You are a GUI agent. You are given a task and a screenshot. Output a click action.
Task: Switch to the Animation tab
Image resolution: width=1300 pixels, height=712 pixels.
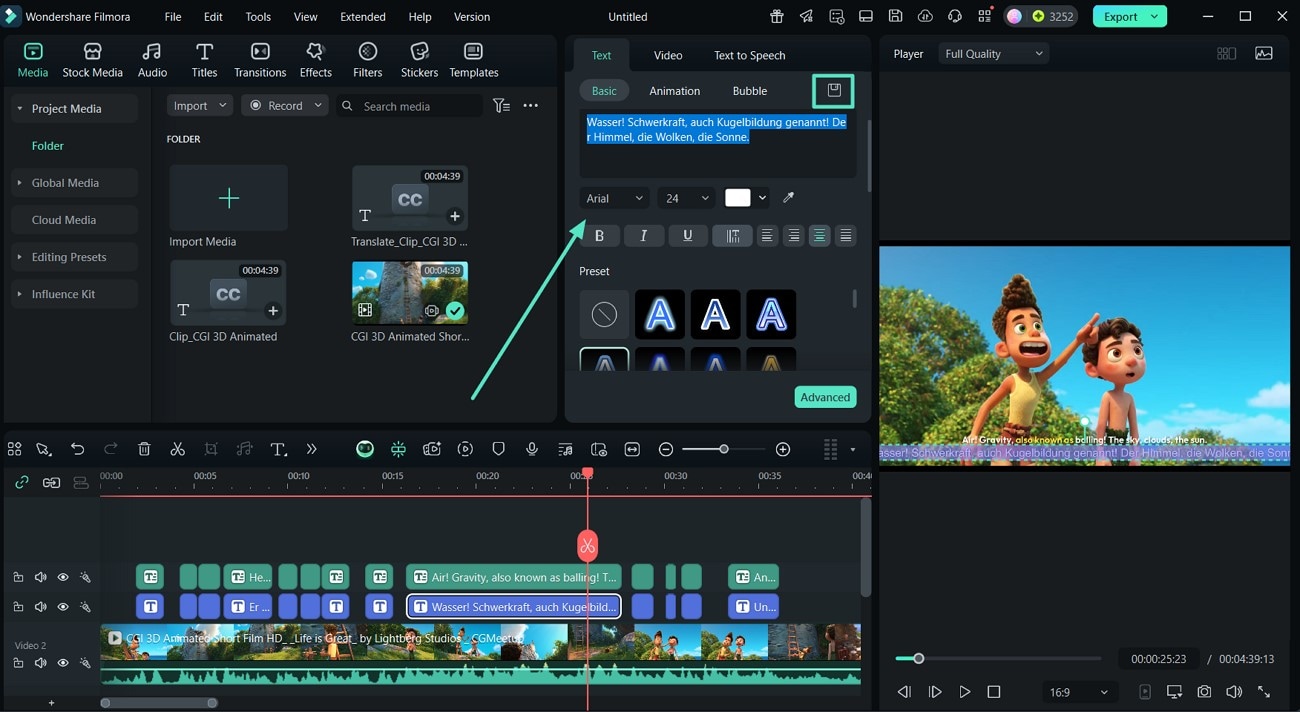675,91
